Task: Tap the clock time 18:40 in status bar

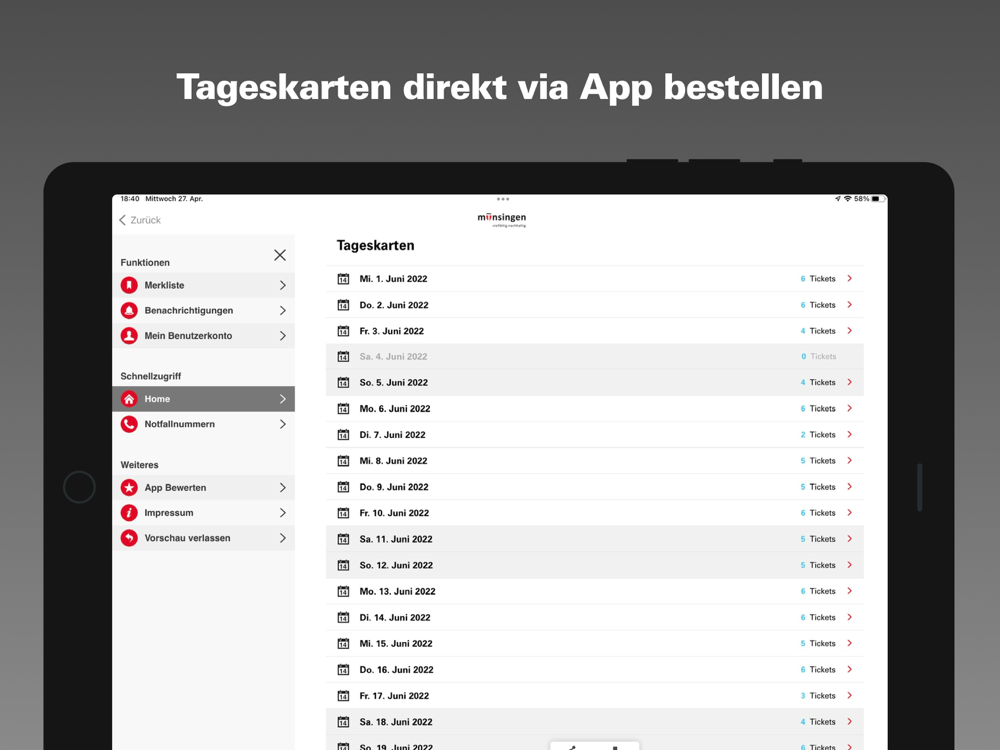Action: (130, 199)
